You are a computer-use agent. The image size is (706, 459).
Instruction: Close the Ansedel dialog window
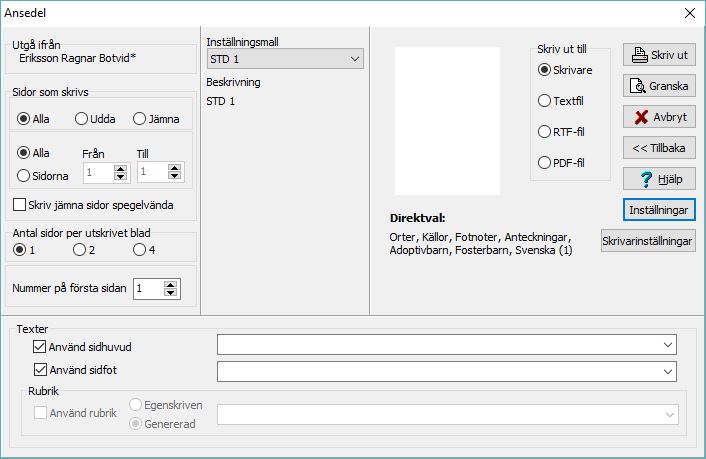click(x=689, y=13)
